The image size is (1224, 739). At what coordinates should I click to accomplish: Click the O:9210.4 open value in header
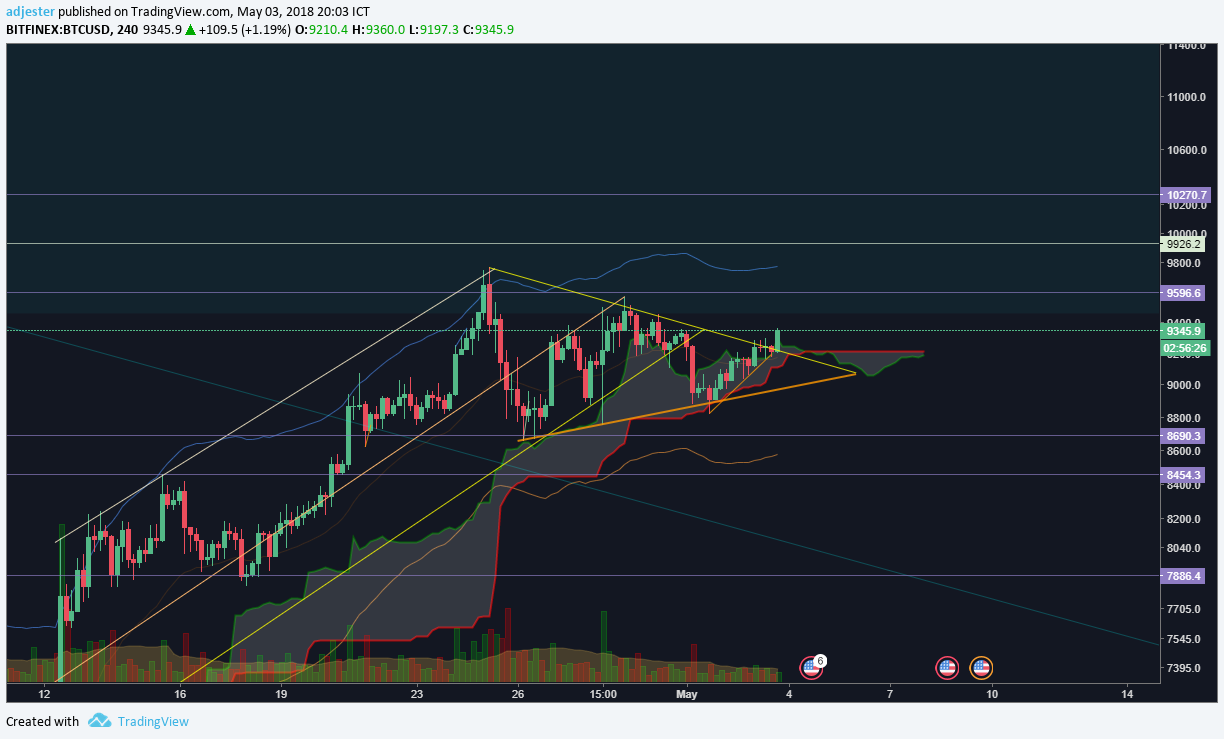(x=321, y=30)
